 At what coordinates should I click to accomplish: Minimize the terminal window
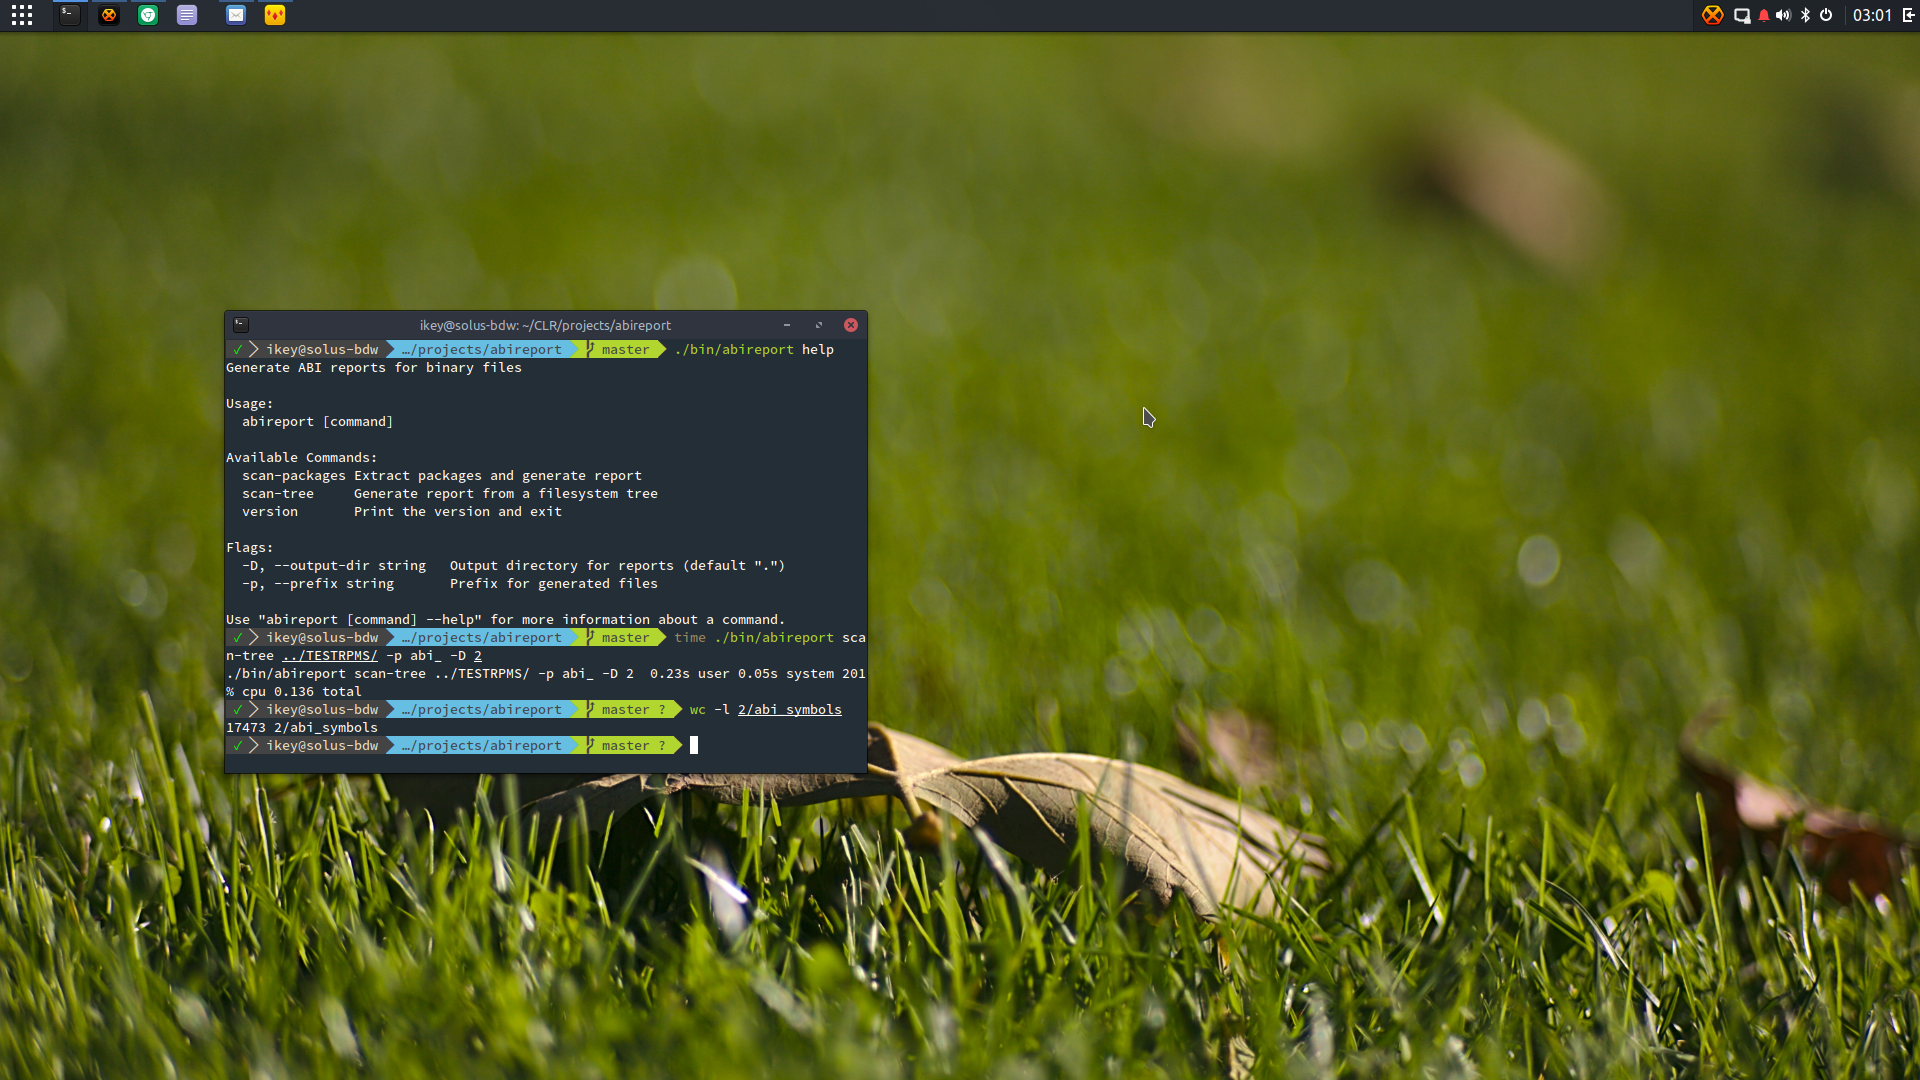787,325
